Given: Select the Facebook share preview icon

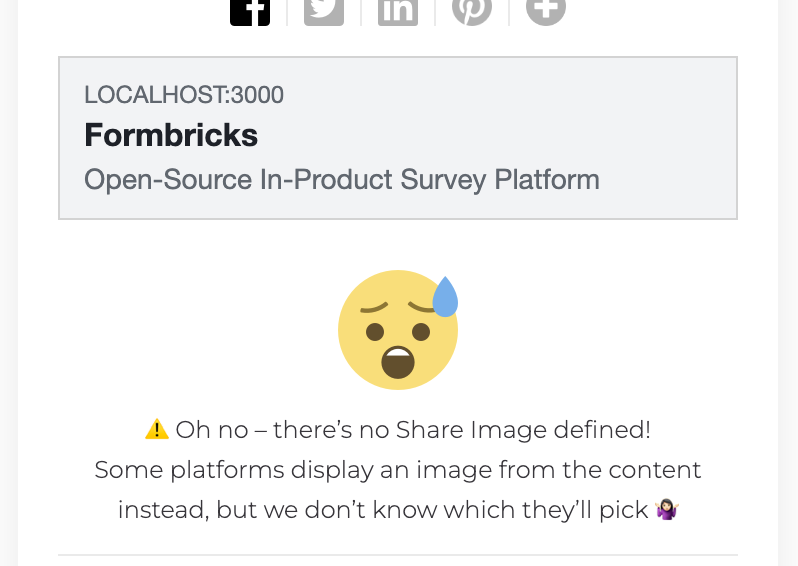Looking at the screenshot, I should (250, 10).
